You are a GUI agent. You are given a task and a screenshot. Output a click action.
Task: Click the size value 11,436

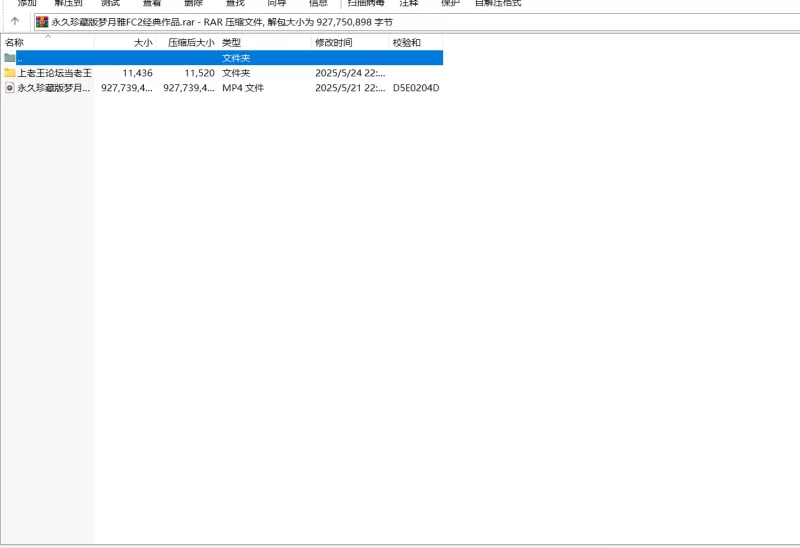pyautogui.click(x=138, y=73)
